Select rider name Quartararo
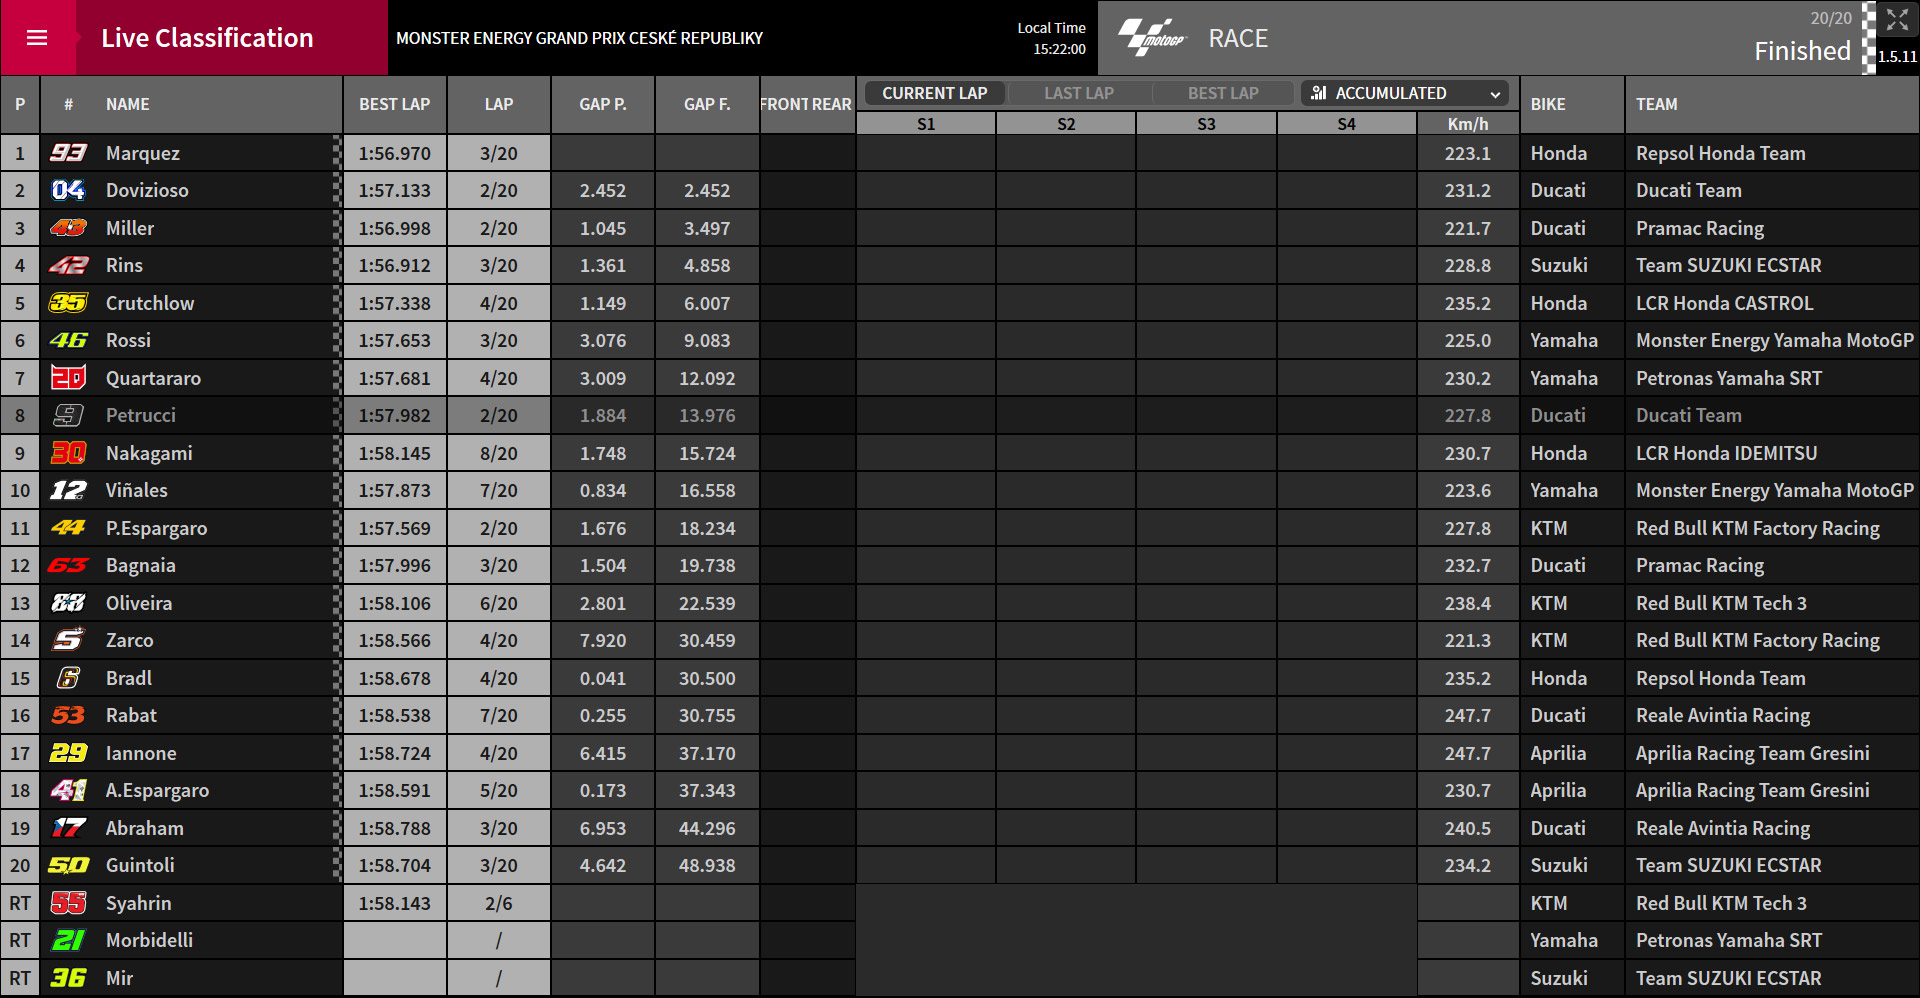This screenshot has width=1920, height=998. click(x=153, y=378)
